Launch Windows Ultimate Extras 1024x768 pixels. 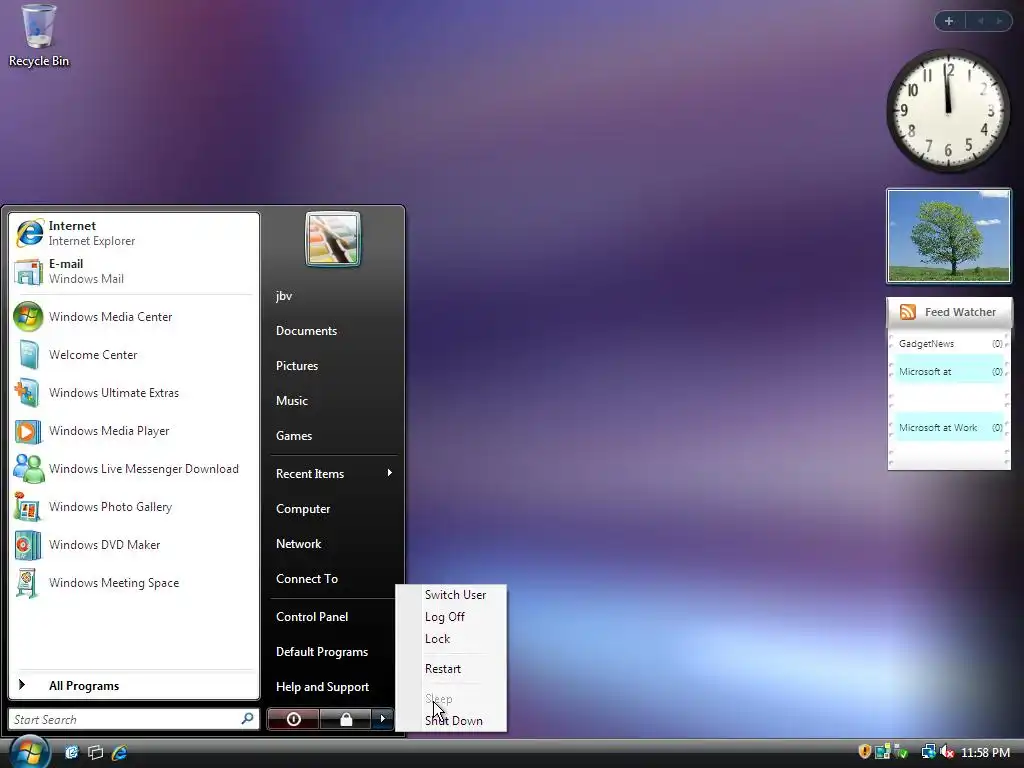(134, 392)
